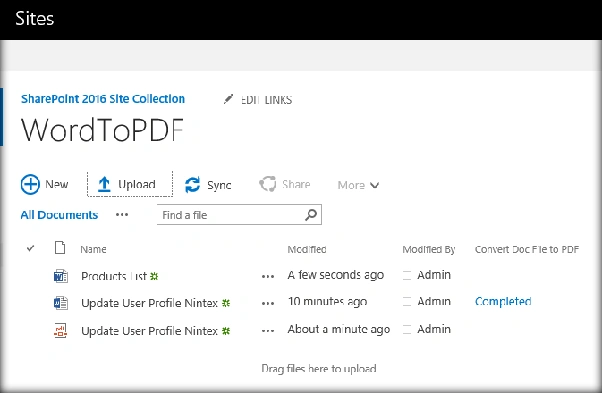The height and width of the screenshot is (394, 602).
Task: Open the Products List document
Action: (114, 276)
